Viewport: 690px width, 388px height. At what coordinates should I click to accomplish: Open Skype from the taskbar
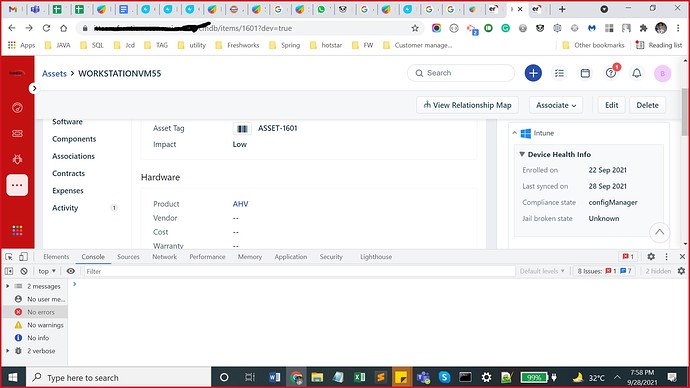point(444,377)
